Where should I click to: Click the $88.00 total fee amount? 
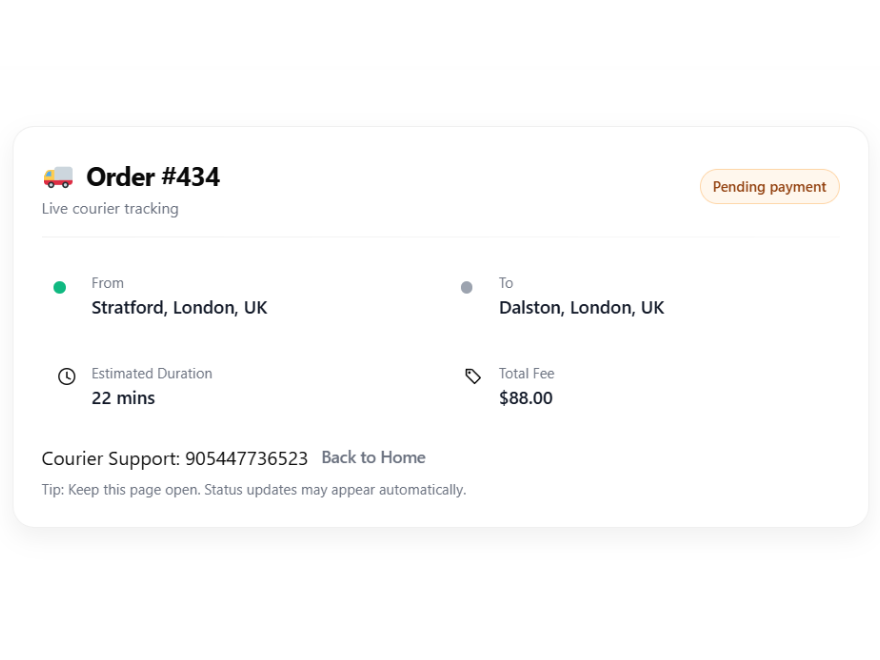[526, 398]
